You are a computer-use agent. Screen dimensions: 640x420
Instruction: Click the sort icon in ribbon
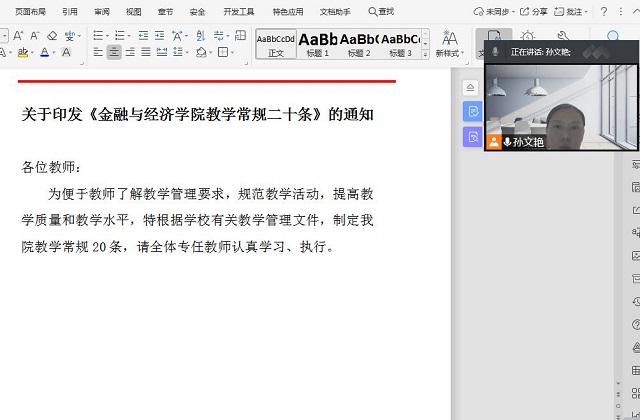click(201, 35)
